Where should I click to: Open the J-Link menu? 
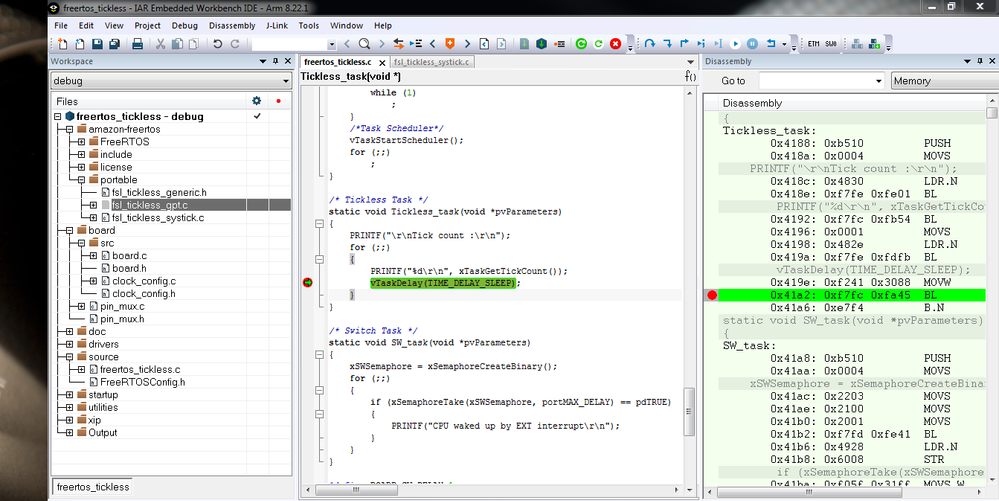[x=277, y=25]
